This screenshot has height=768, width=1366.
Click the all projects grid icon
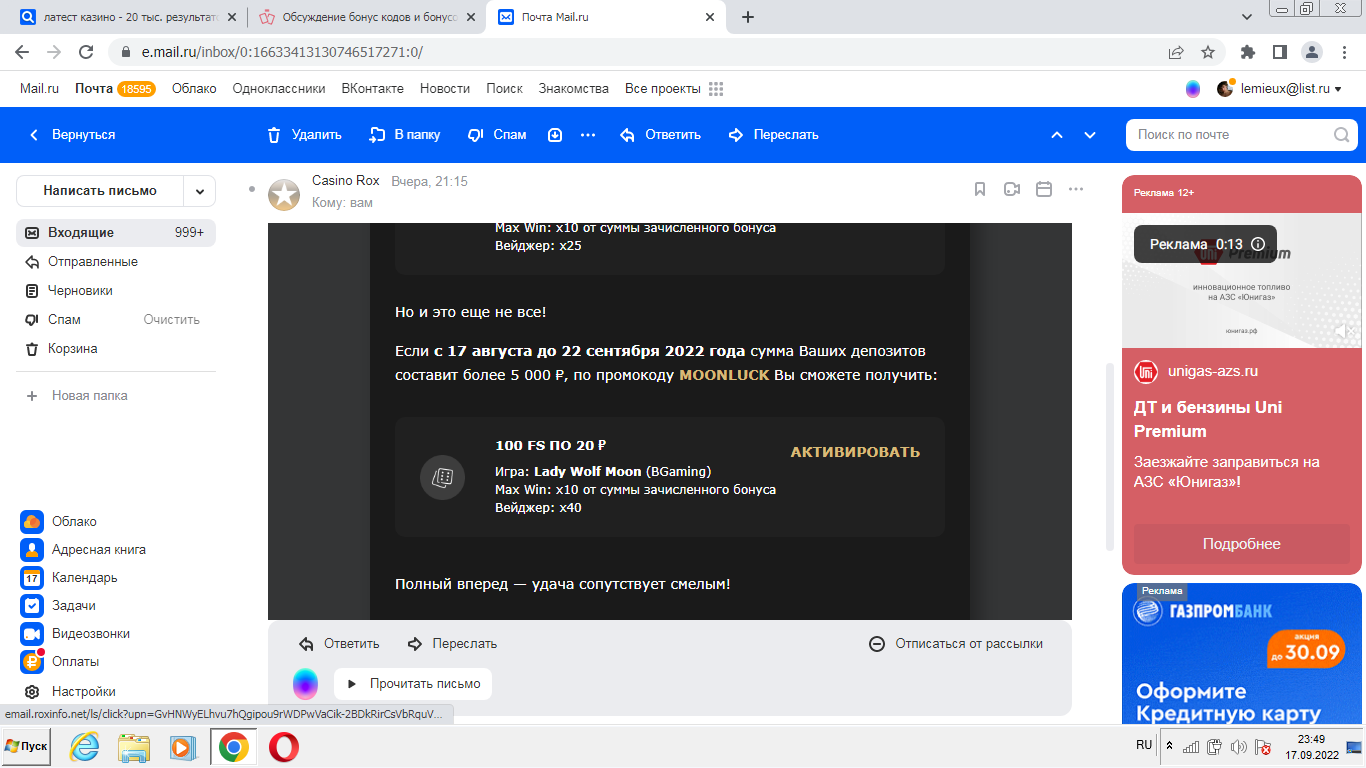[x=716, y=89]
